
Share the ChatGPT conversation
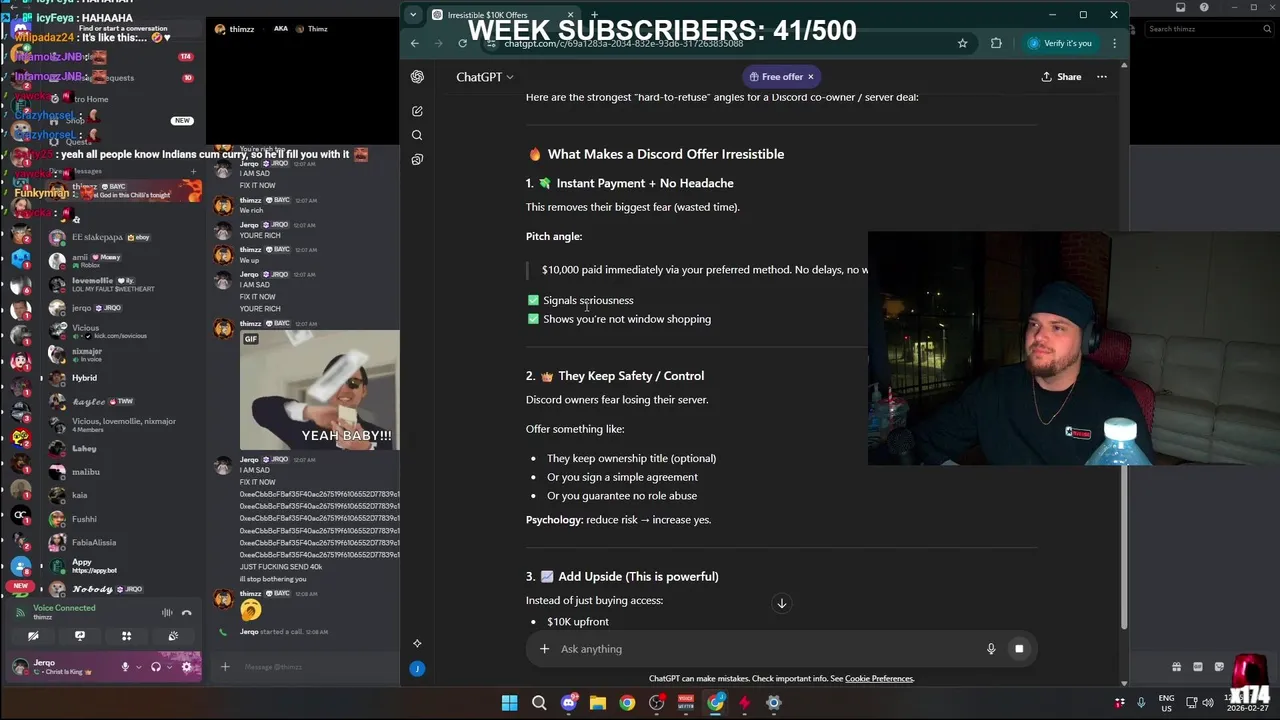pos(1061,77)
